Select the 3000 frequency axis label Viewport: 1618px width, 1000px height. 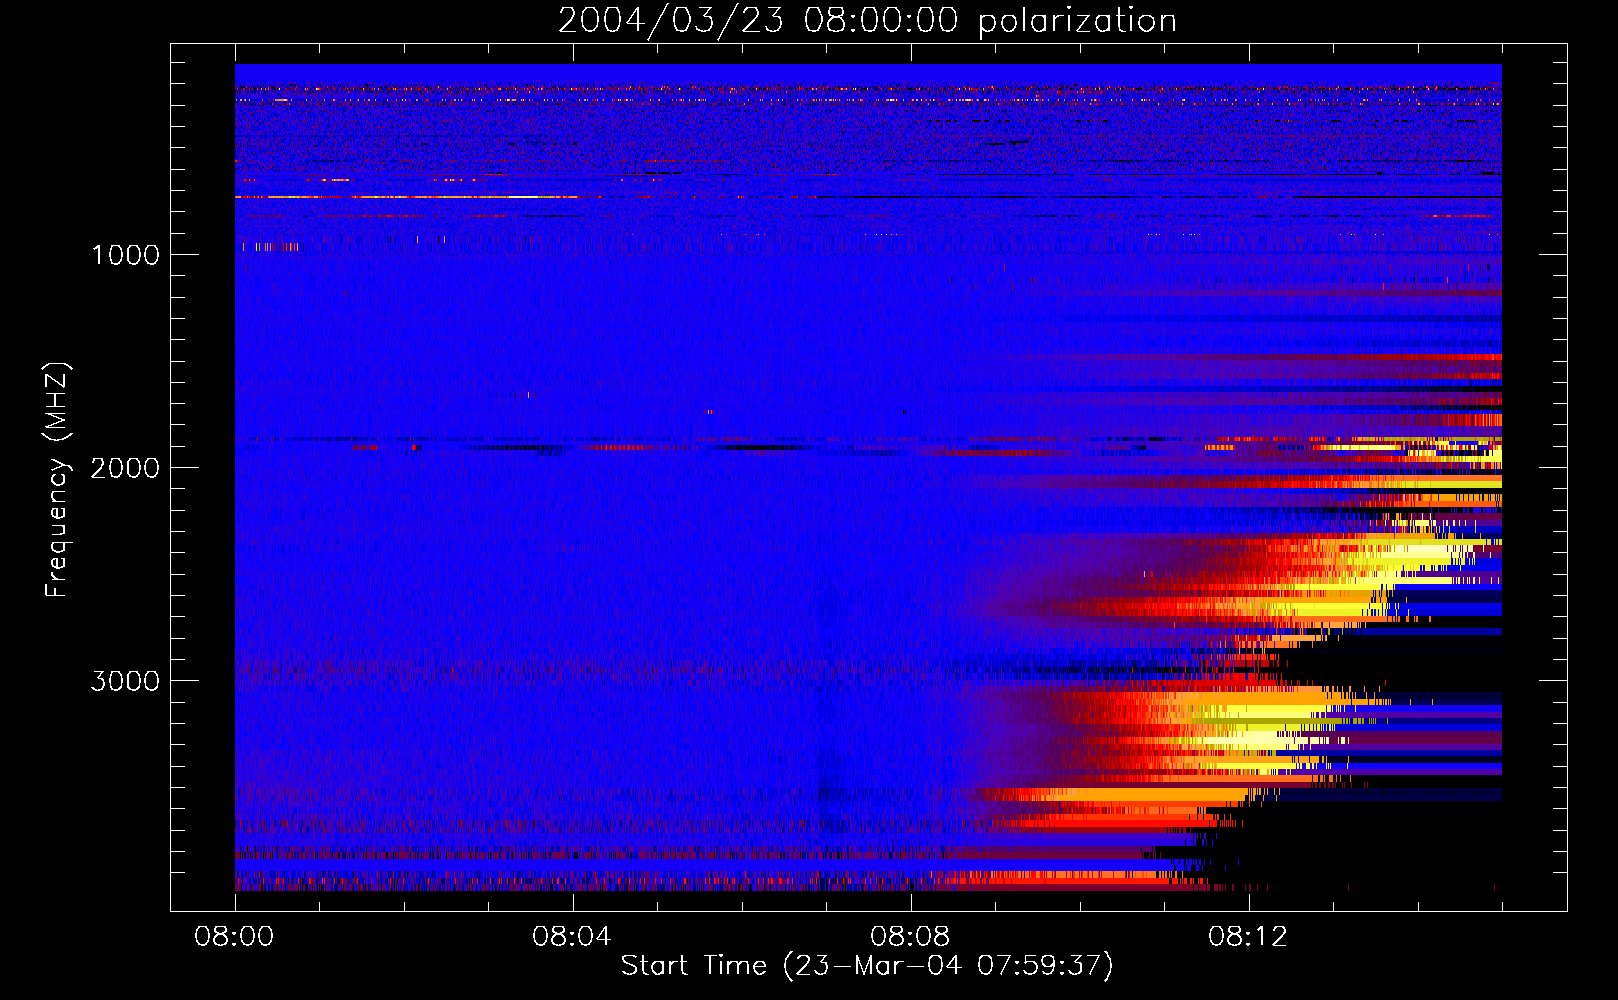click(x=125, y=681)
